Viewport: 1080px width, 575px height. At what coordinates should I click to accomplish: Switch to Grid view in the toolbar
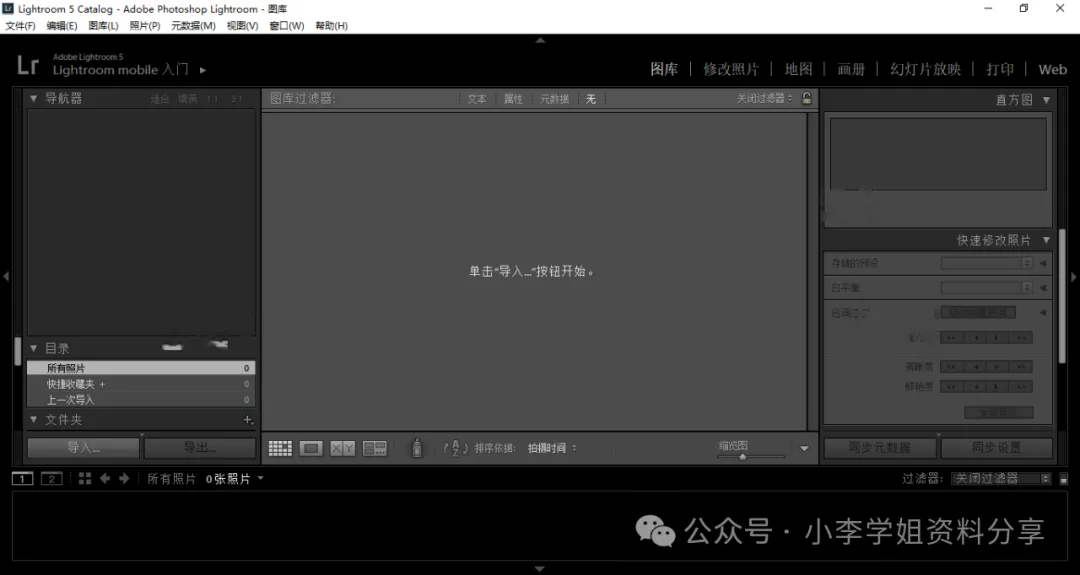point(280,448)
